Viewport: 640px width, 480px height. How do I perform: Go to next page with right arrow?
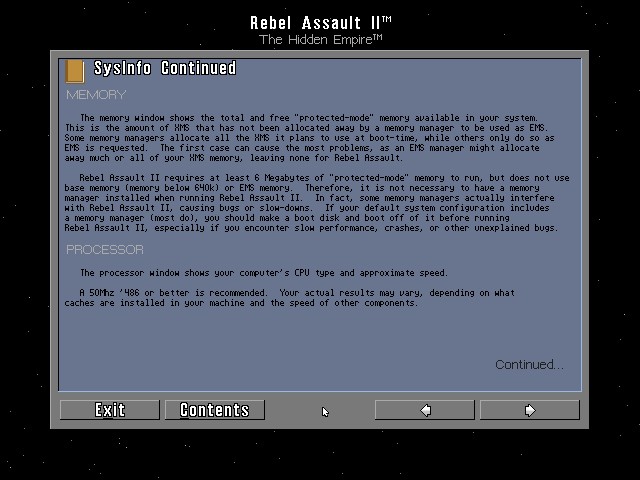tap(530, 410)
